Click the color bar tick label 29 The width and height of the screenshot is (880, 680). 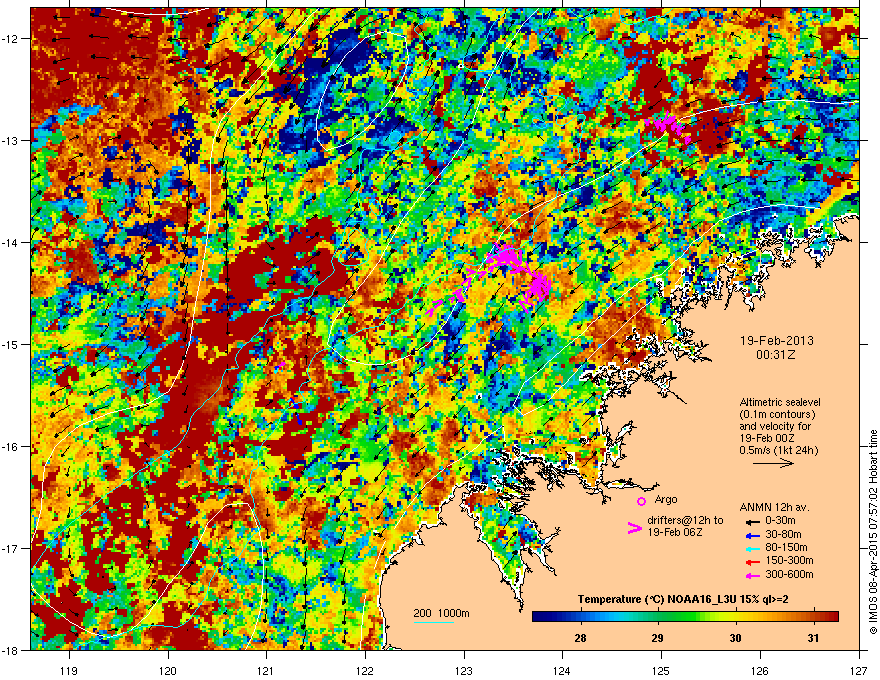[657, 638]
